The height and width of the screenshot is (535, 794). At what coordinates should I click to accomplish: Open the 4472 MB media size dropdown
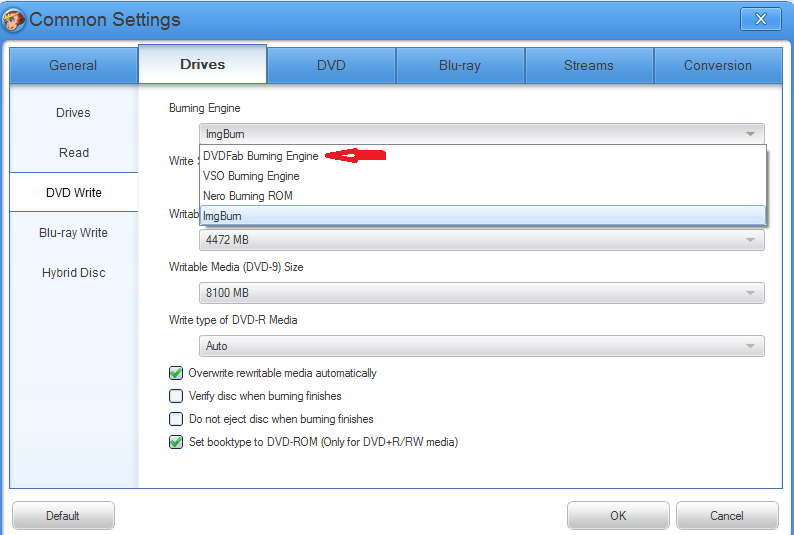[x=482, y=240]
